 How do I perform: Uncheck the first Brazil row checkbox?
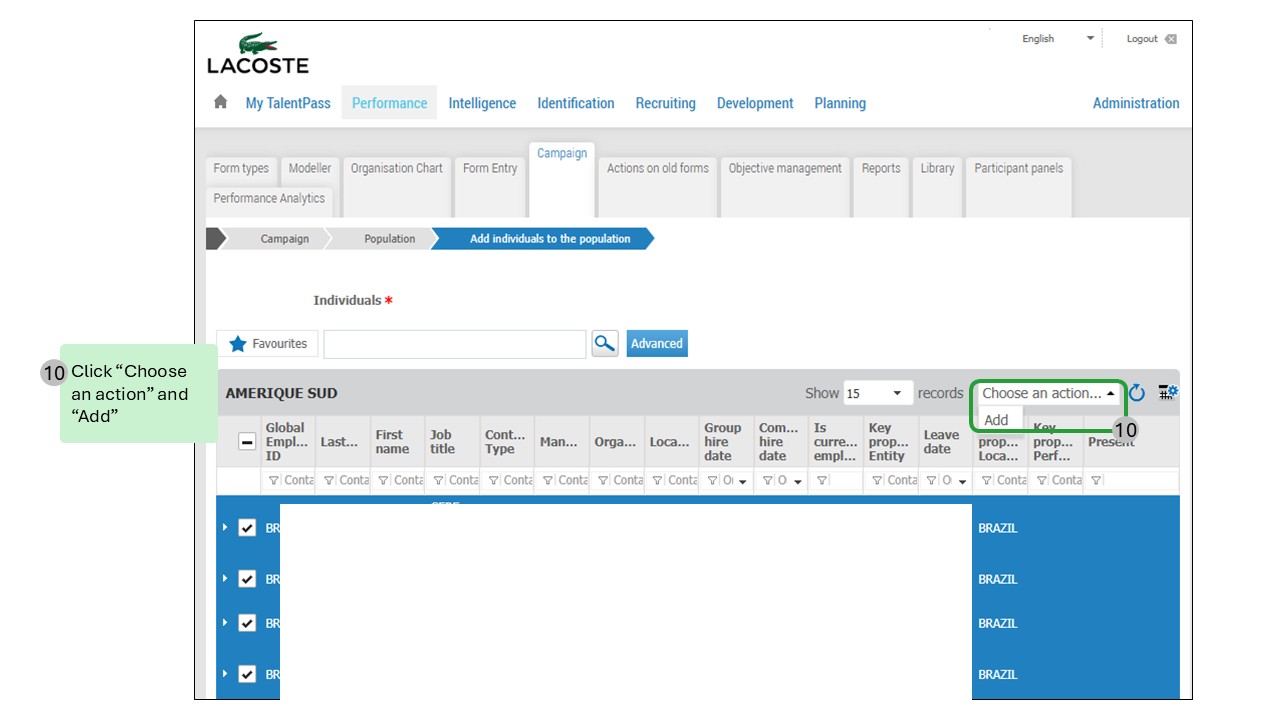click(247, 528)
